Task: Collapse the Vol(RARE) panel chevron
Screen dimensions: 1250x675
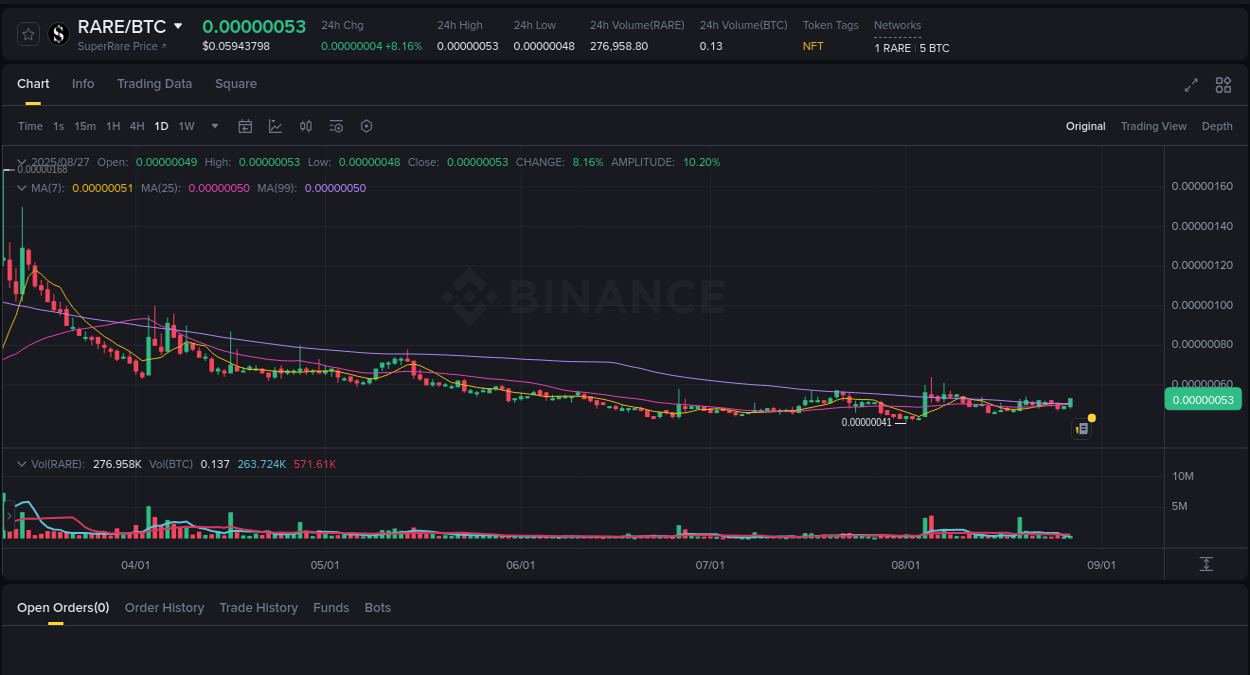Action: [22, 463]
